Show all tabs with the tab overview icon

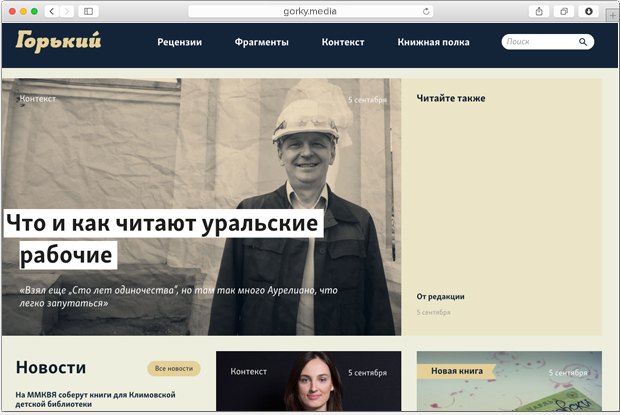point(564,11)
